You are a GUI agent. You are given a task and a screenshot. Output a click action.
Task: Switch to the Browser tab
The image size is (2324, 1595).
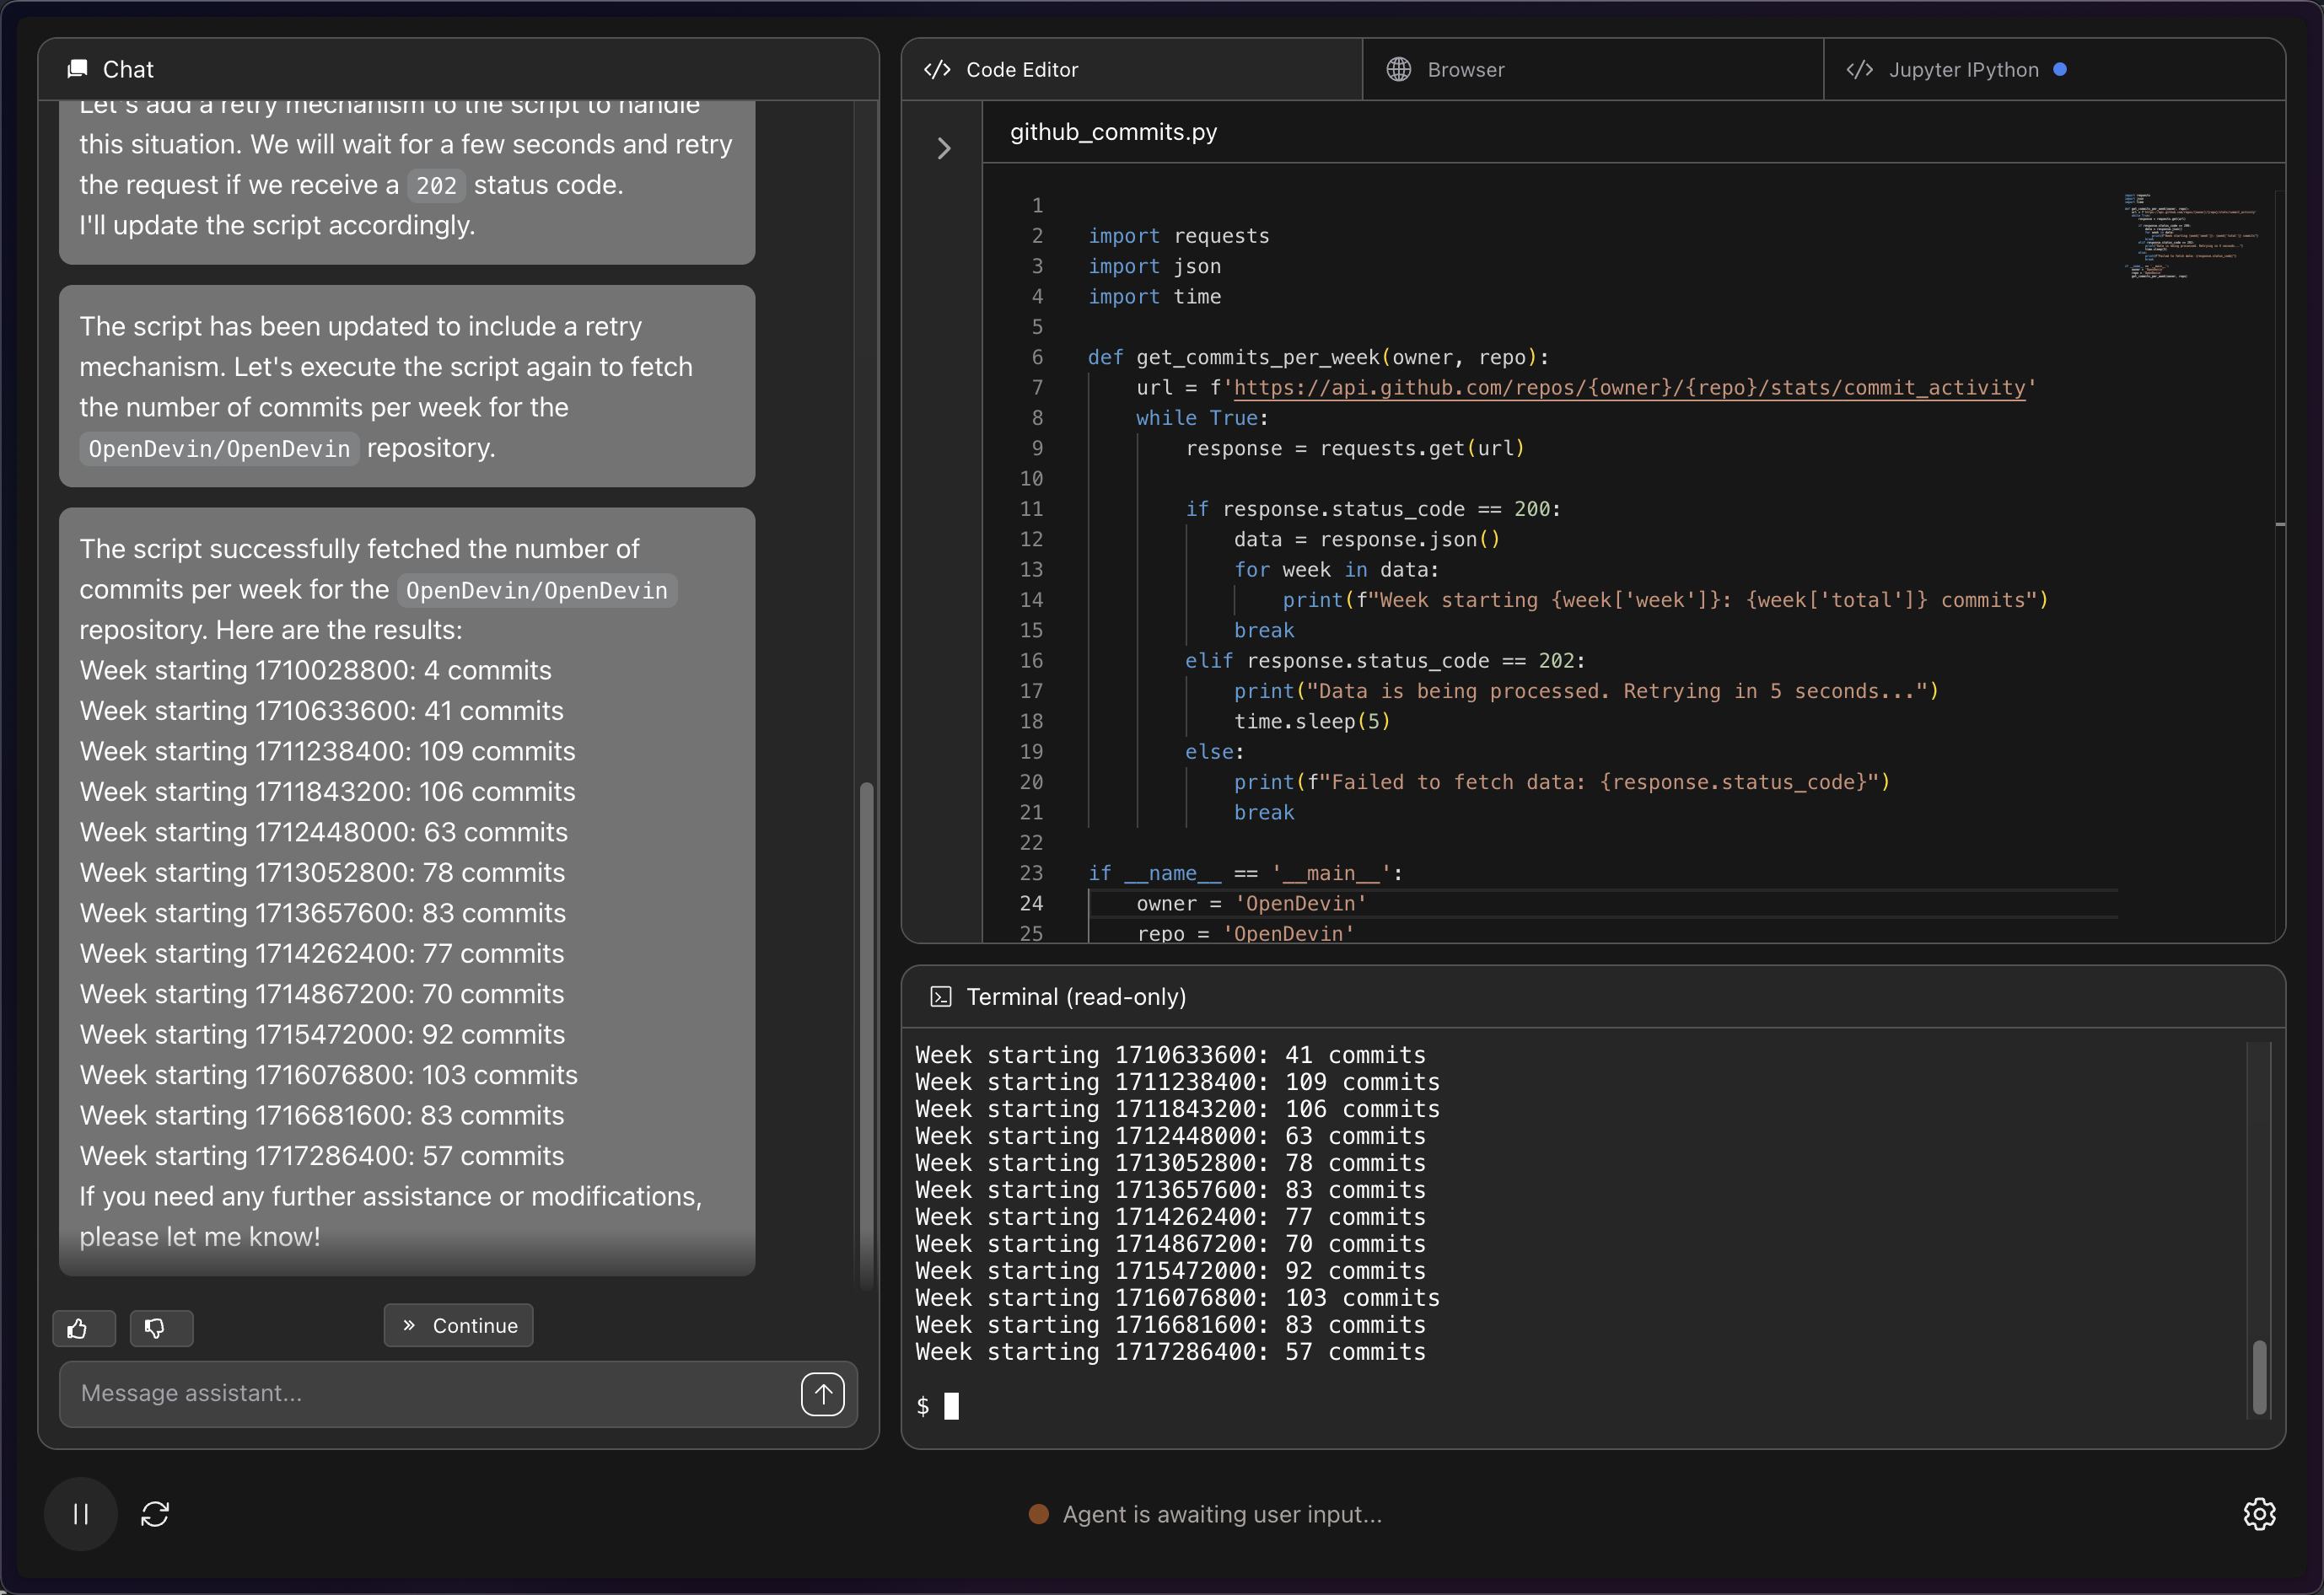(1593, 69)
